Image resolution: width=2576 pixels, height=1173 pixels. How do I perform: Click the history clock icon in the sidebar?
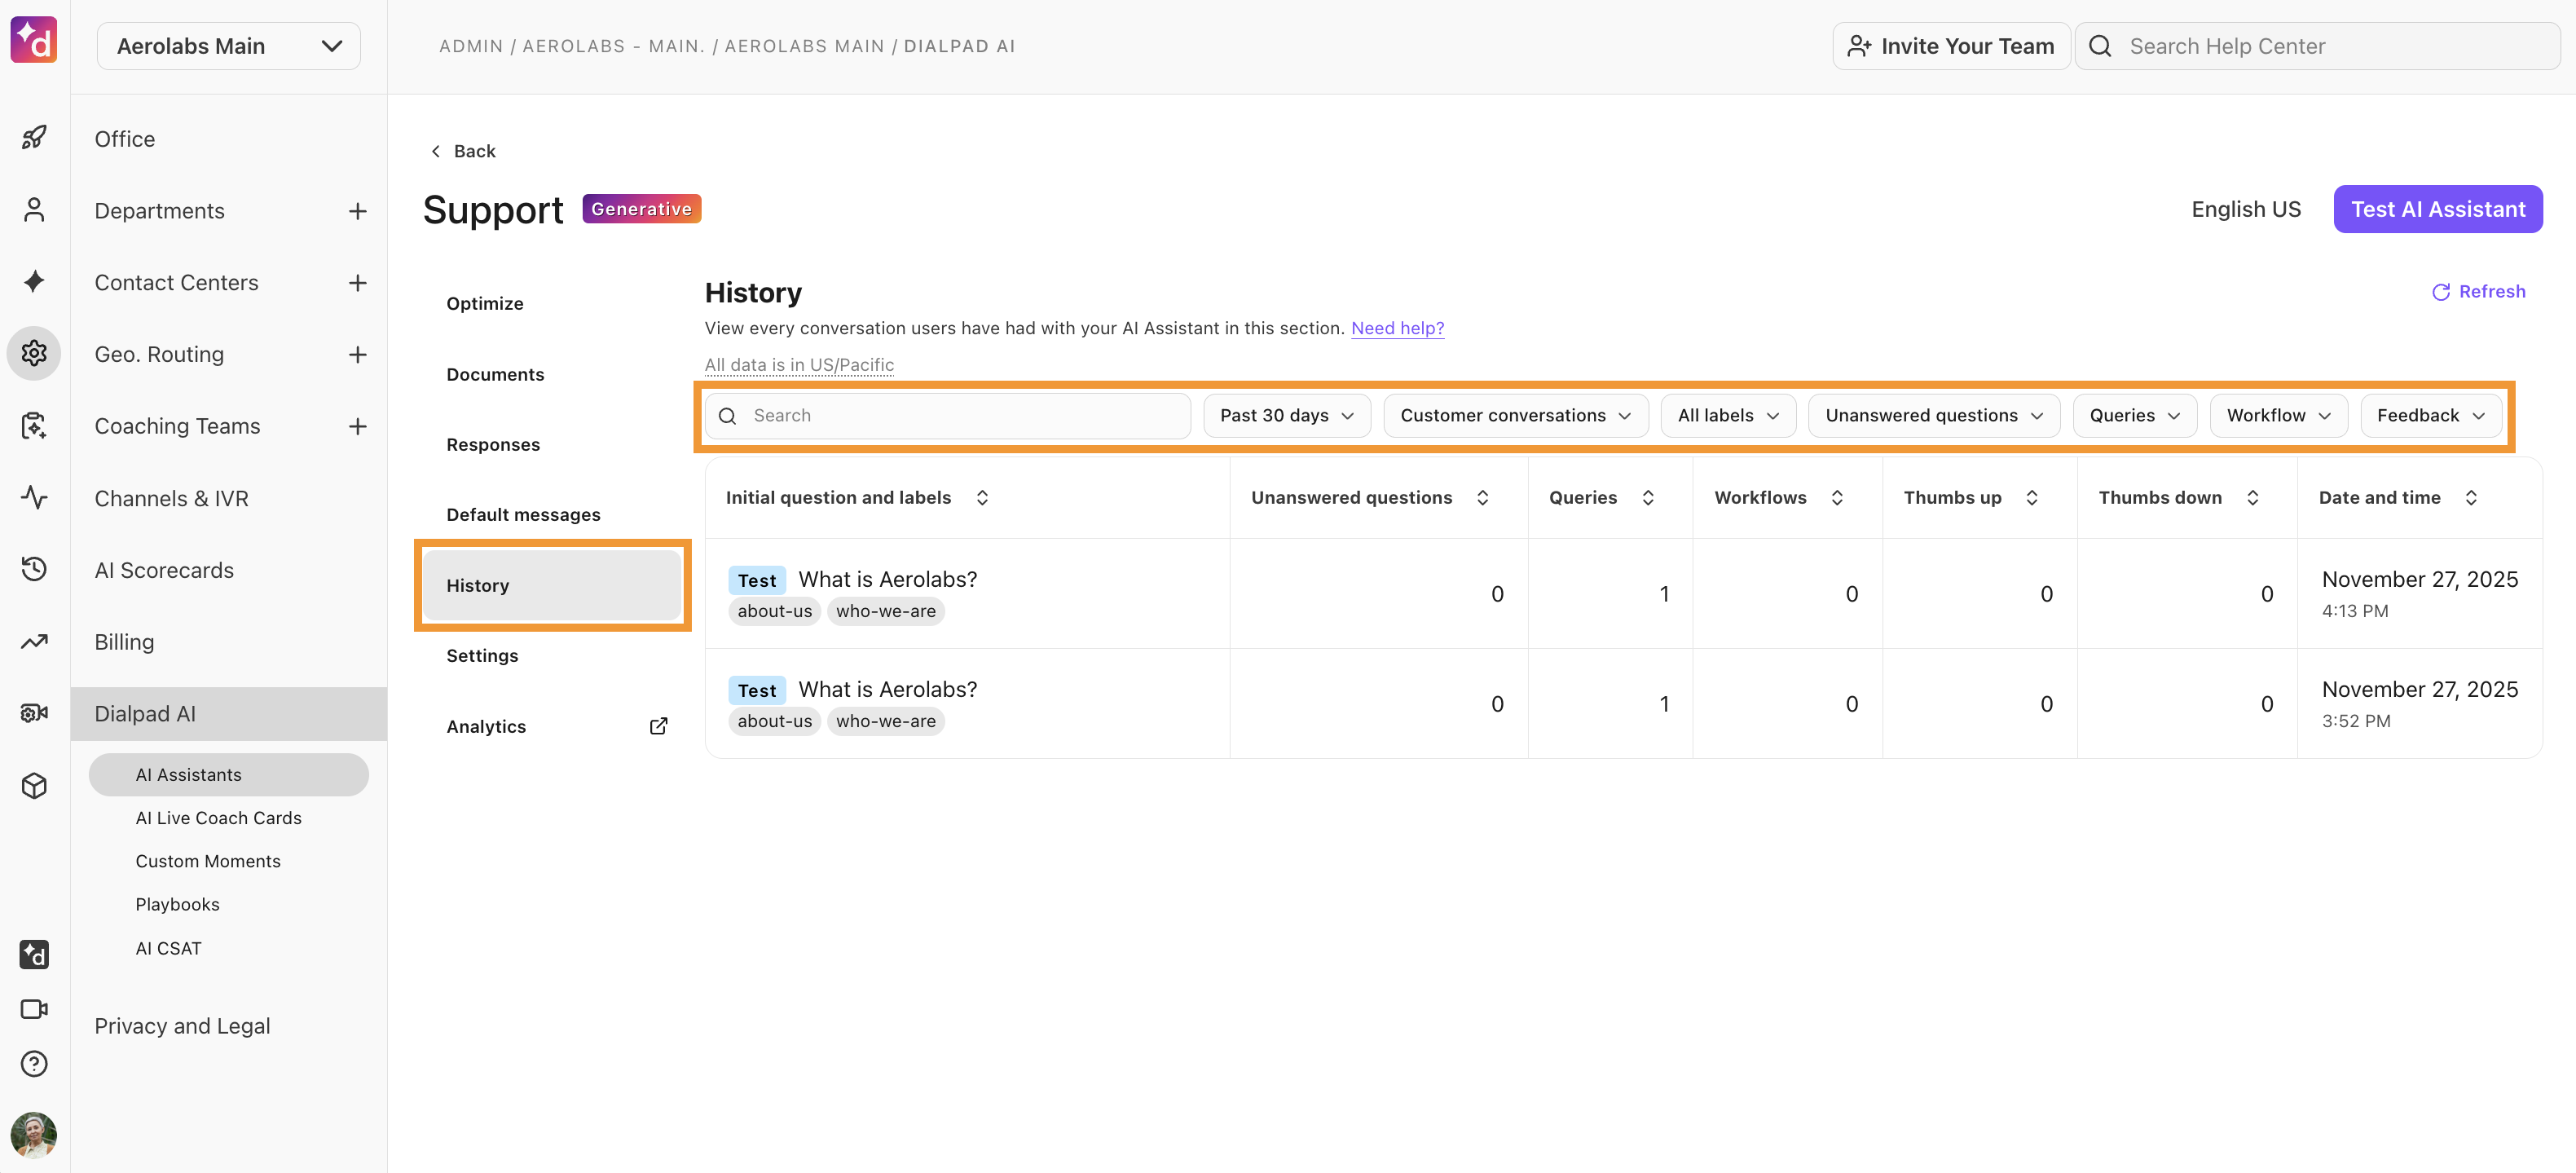[x=34, y=569]
